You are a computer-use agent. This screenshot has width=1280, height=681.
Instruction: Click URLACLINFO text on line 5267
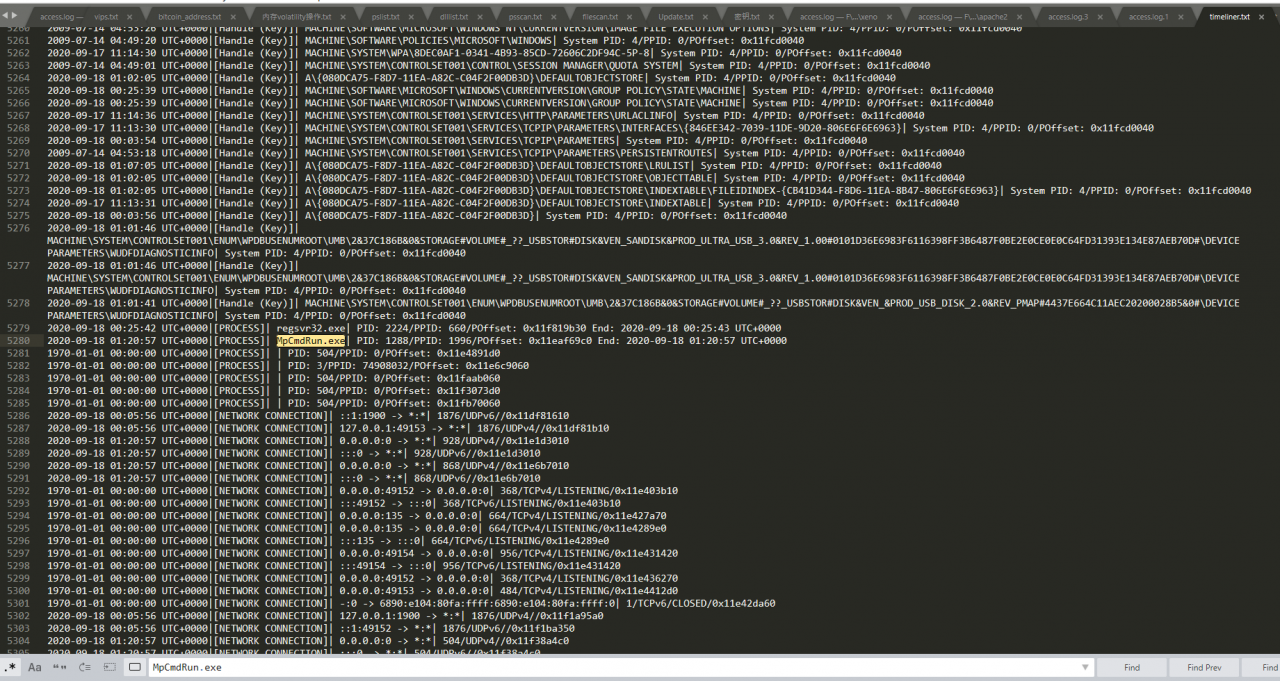click(641, 116)
